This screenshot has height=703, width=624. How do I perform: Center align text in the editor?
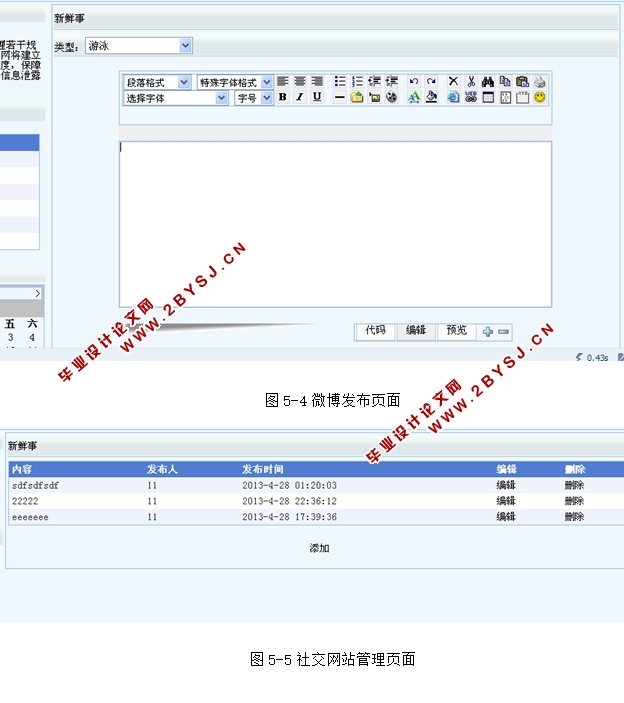click(x=300, y=82)
